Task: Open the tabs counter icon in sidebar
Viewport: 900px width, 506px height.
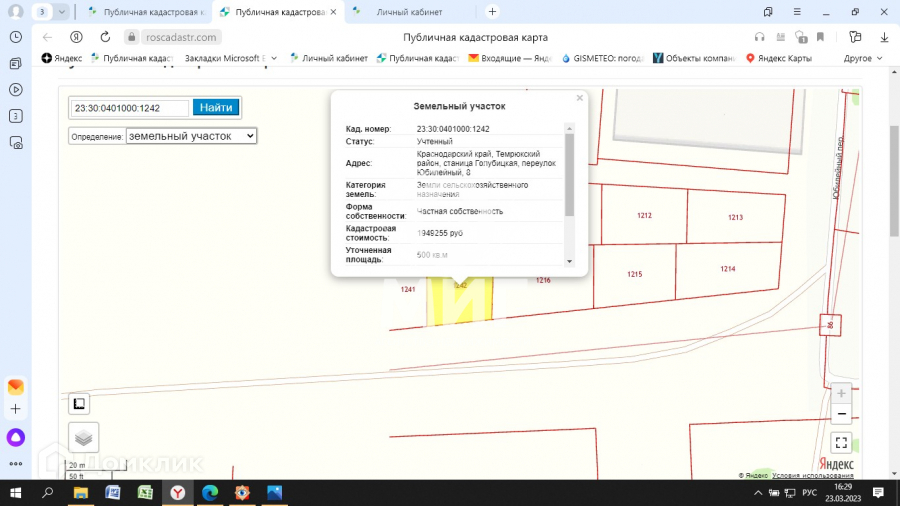Action: pyautogui.click(x=16, y=116)
